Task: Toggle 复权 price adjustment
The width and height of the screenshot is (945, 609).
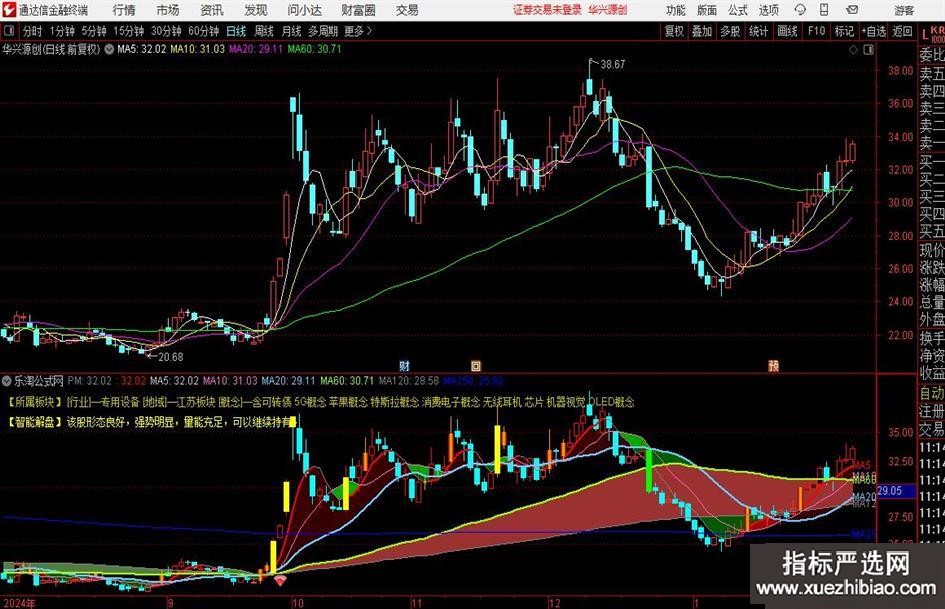Action: point(675,31)
